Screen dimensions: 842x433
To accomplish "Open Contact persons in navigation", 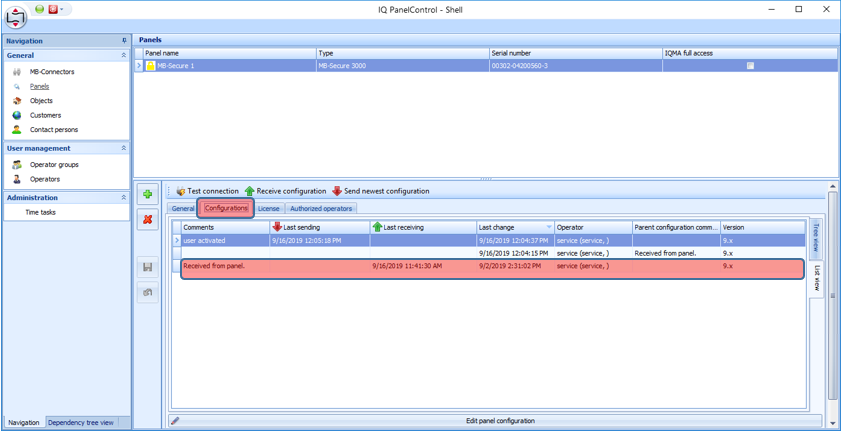I will click(x=54, y=129).
